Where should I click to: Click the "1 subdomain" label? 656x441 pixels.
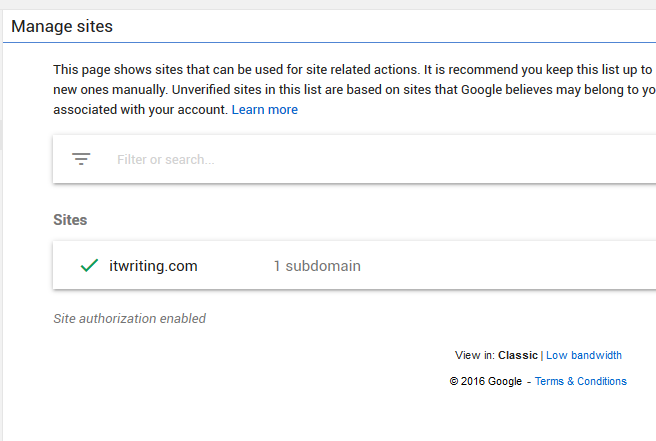pyautogui.click(x=317, y=266)
